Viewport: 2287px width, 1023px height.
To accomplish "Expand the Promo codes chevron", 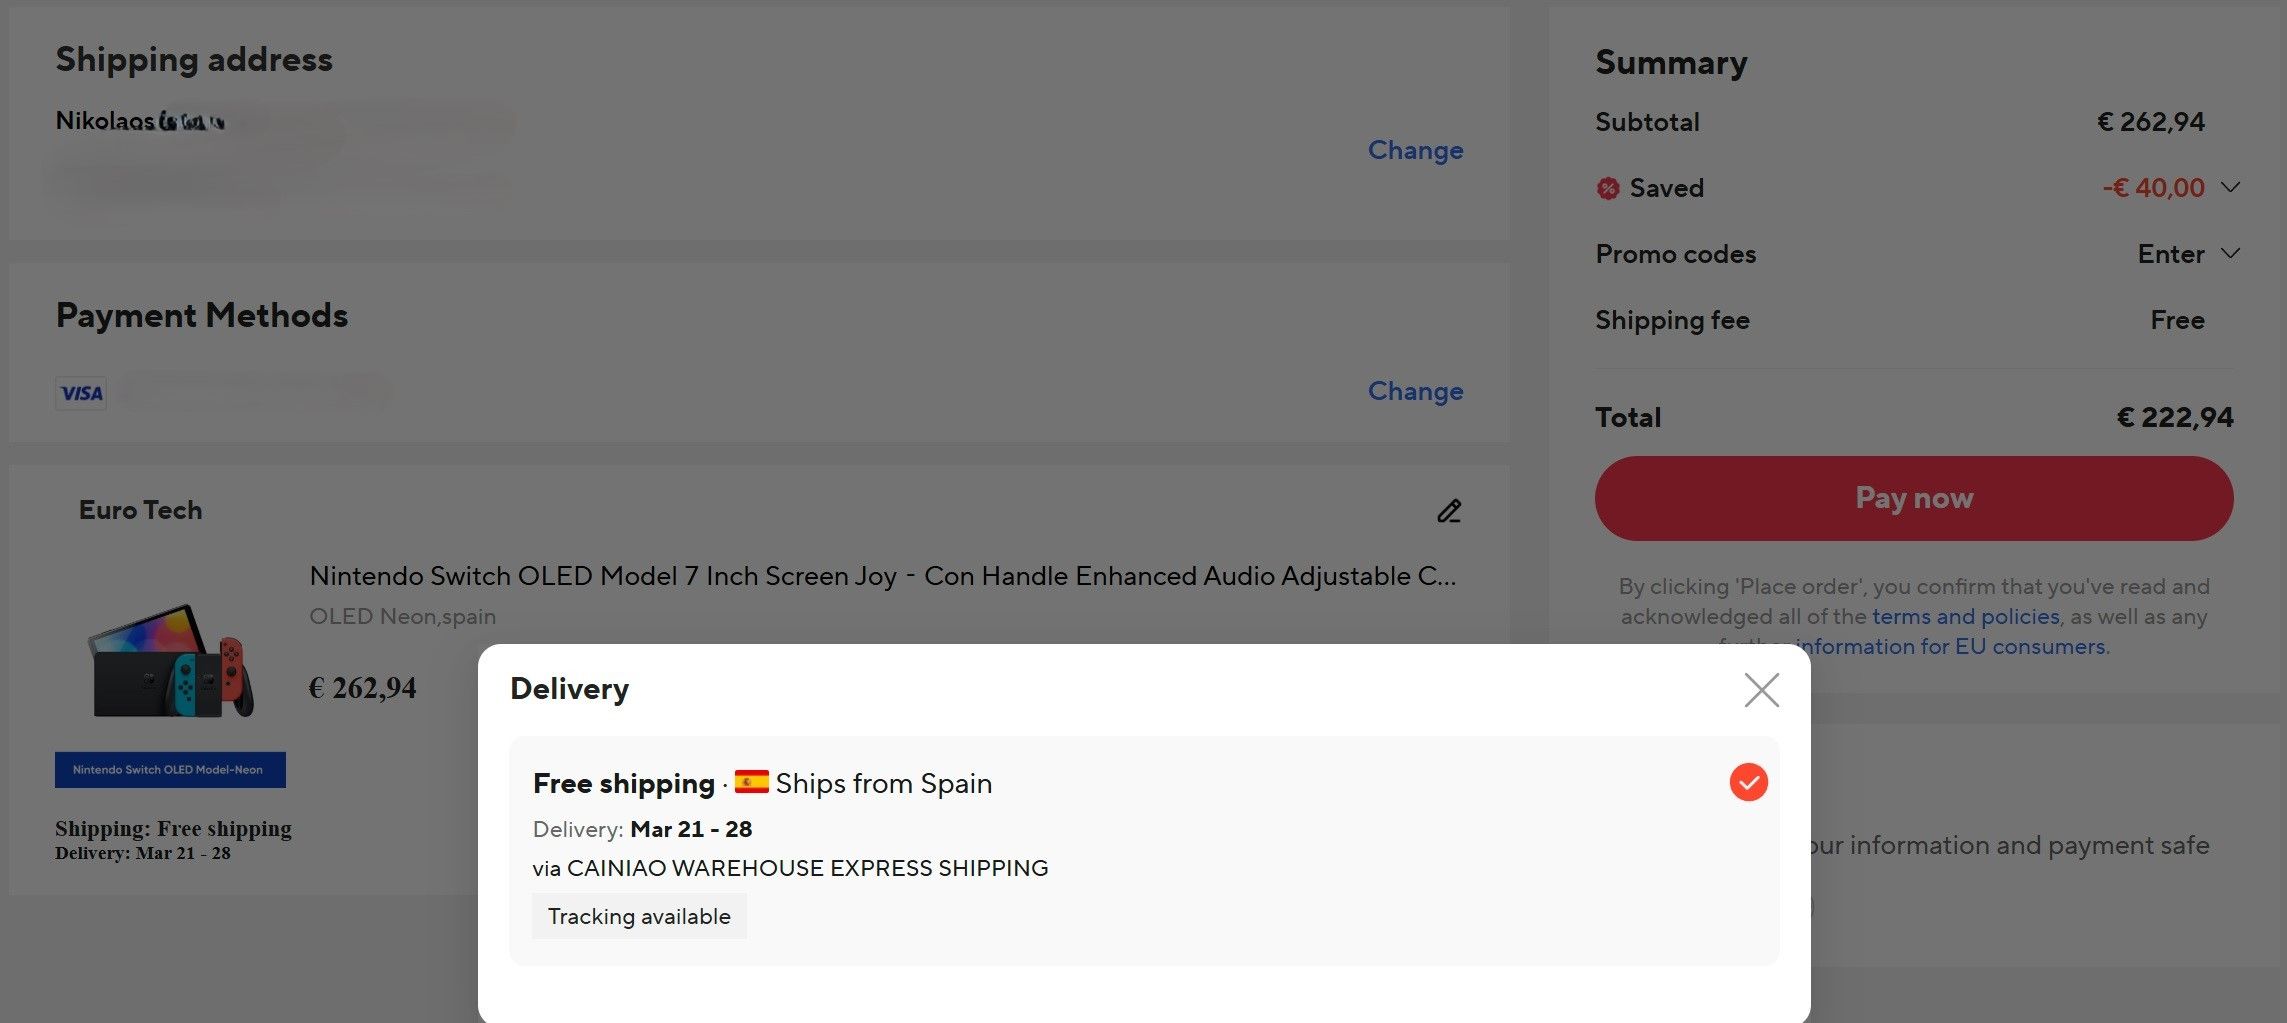I will pos(2229,253).
